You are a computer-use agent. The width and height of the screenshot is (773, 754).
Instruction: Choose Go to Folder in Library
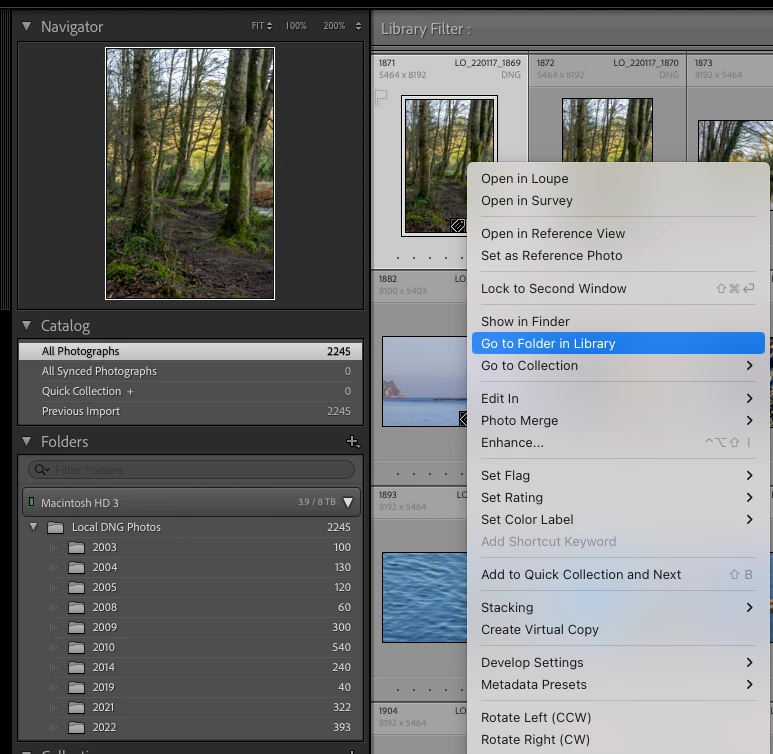[618, 343]
